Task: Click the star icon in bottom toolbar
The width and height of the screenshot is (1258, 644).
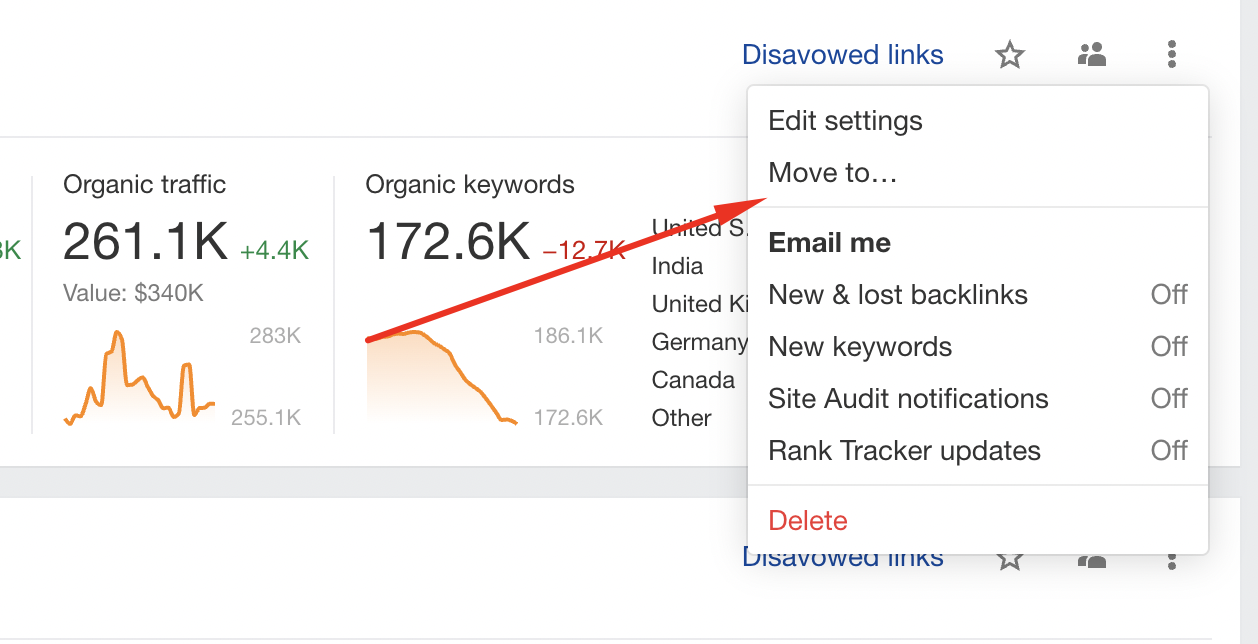Action: pyautogui.click(x=1009, y=562)
